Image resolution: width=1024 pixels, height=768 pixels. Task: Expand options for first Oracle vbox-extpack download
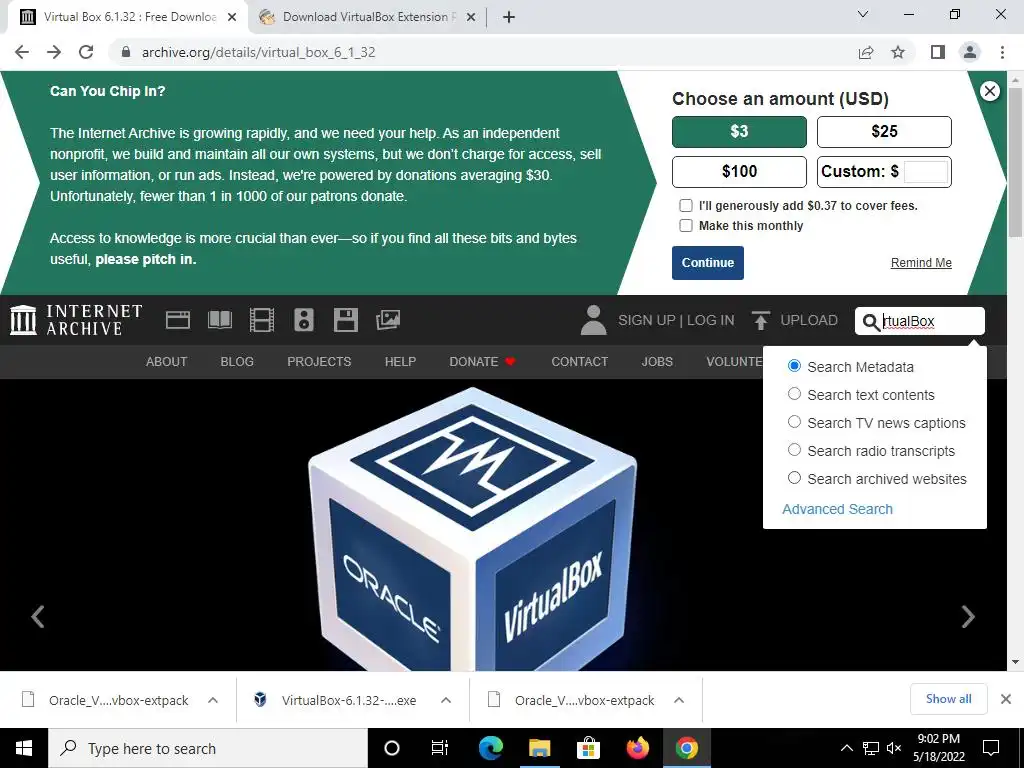(x=213, y=700)
